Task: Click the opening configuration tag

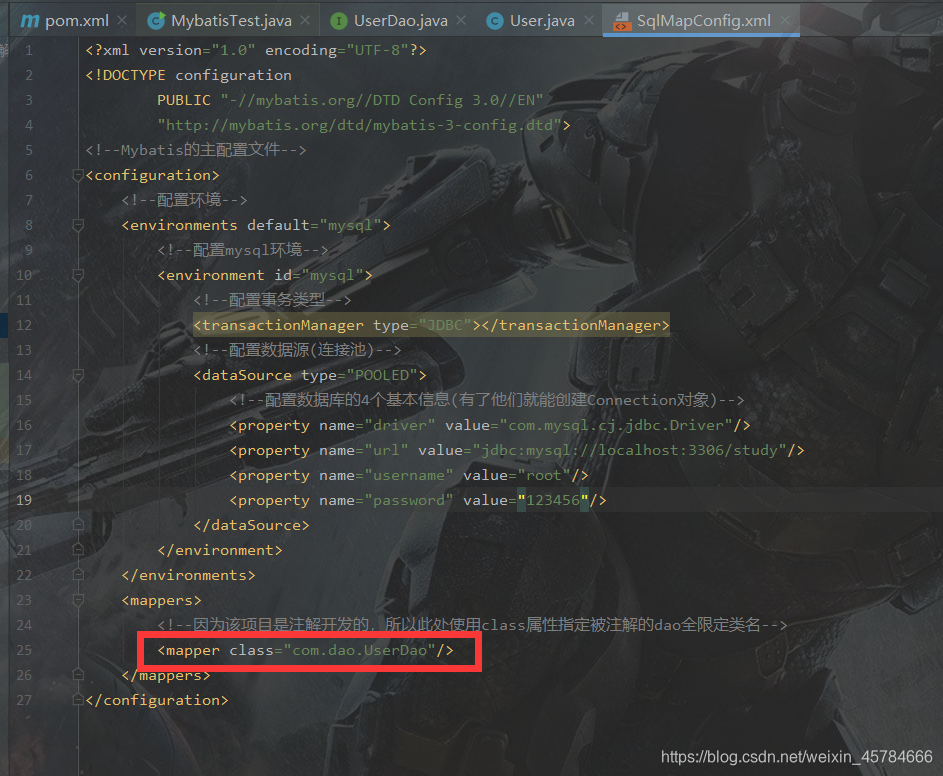Action: tap(153, 175)
